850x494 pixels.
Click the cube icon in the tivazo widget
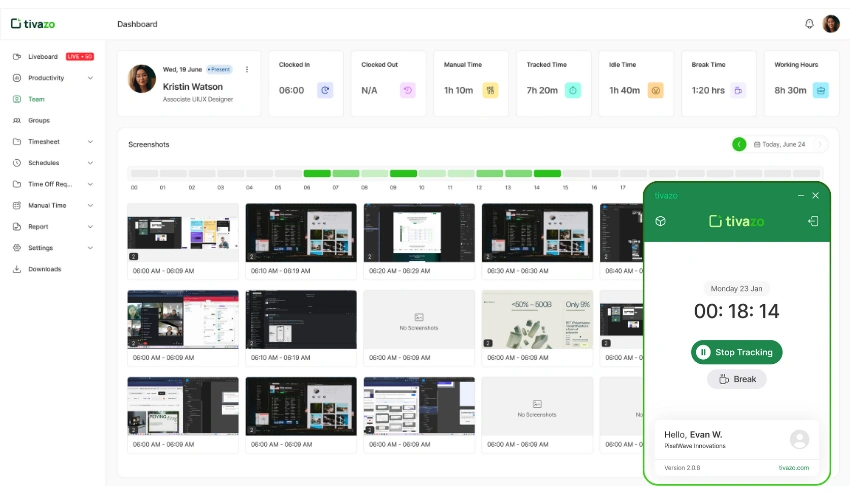(661, 221)
